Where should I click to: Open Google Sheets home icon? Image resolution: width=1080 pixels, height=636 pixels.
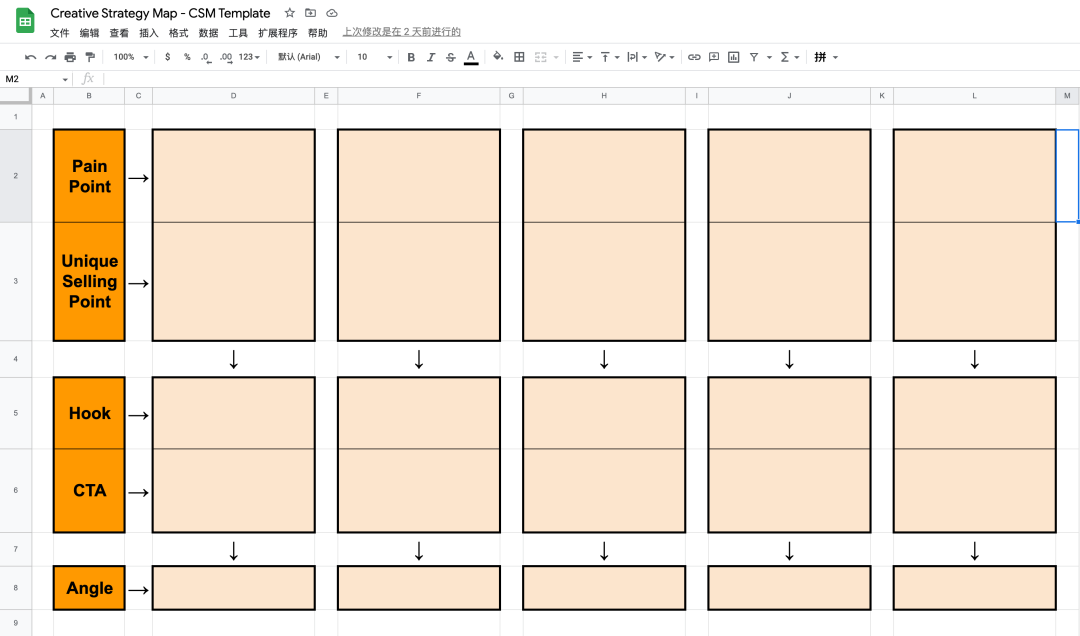(25, 21)
